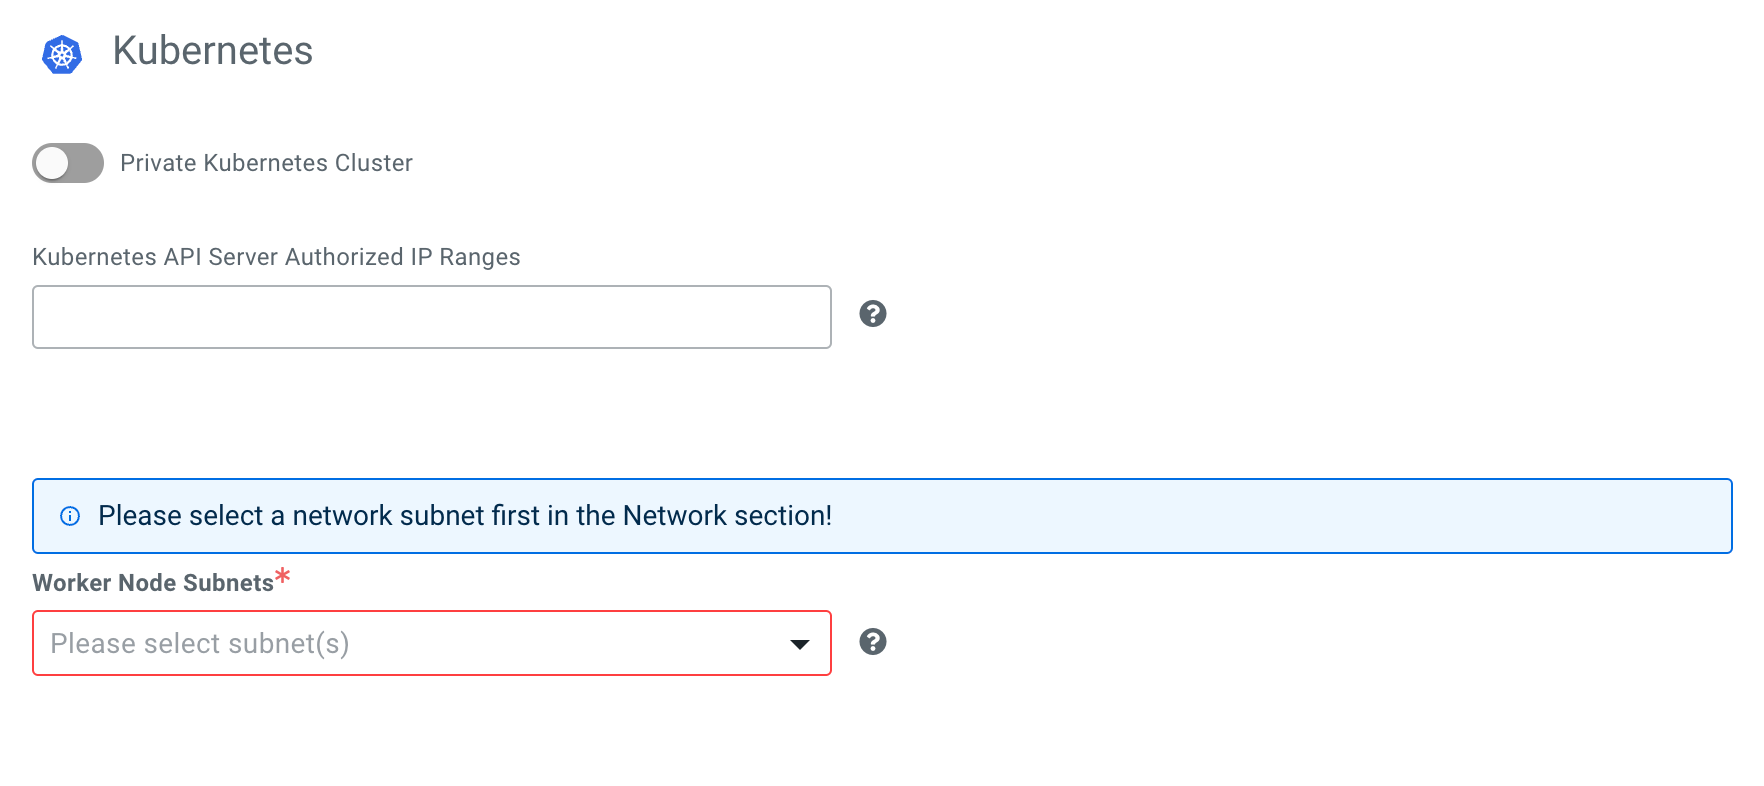The width and height of the screenshot is (1764, 786).
Task: Click the dropdown caret on Please select subnet(s)
Action: point(798,644)
